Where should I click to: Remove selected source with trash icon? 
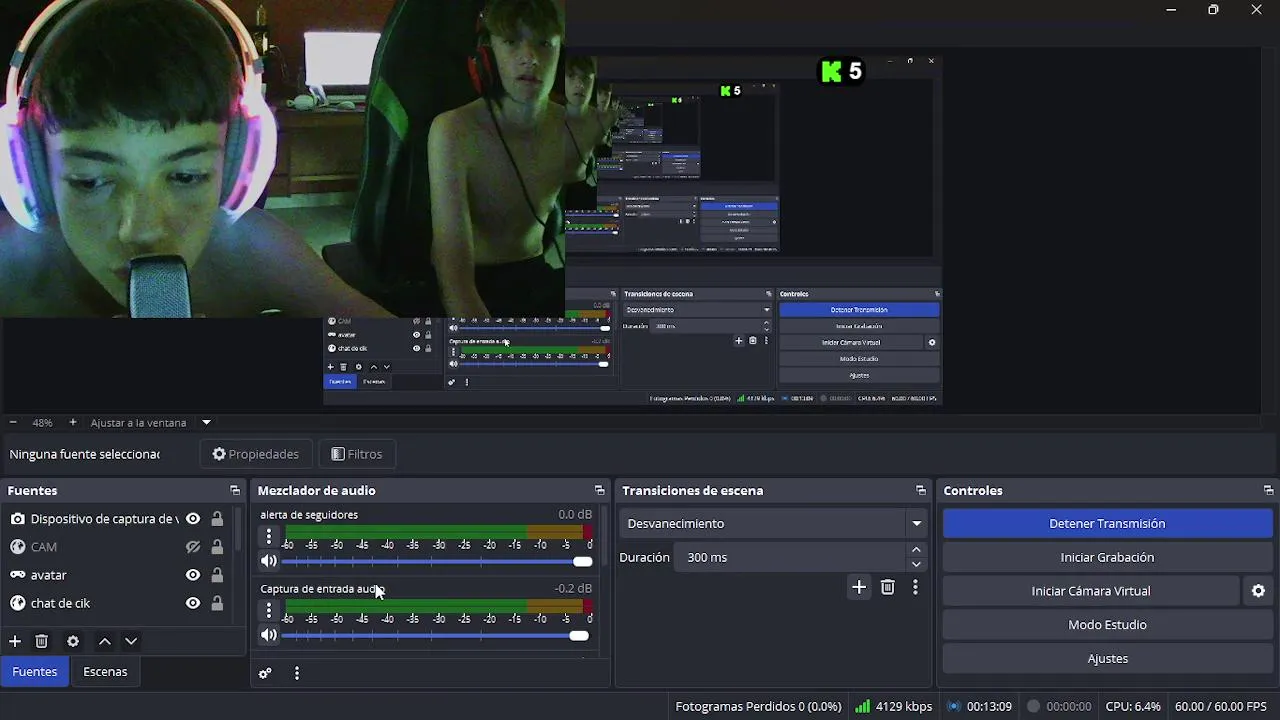(x=42, y=641)
